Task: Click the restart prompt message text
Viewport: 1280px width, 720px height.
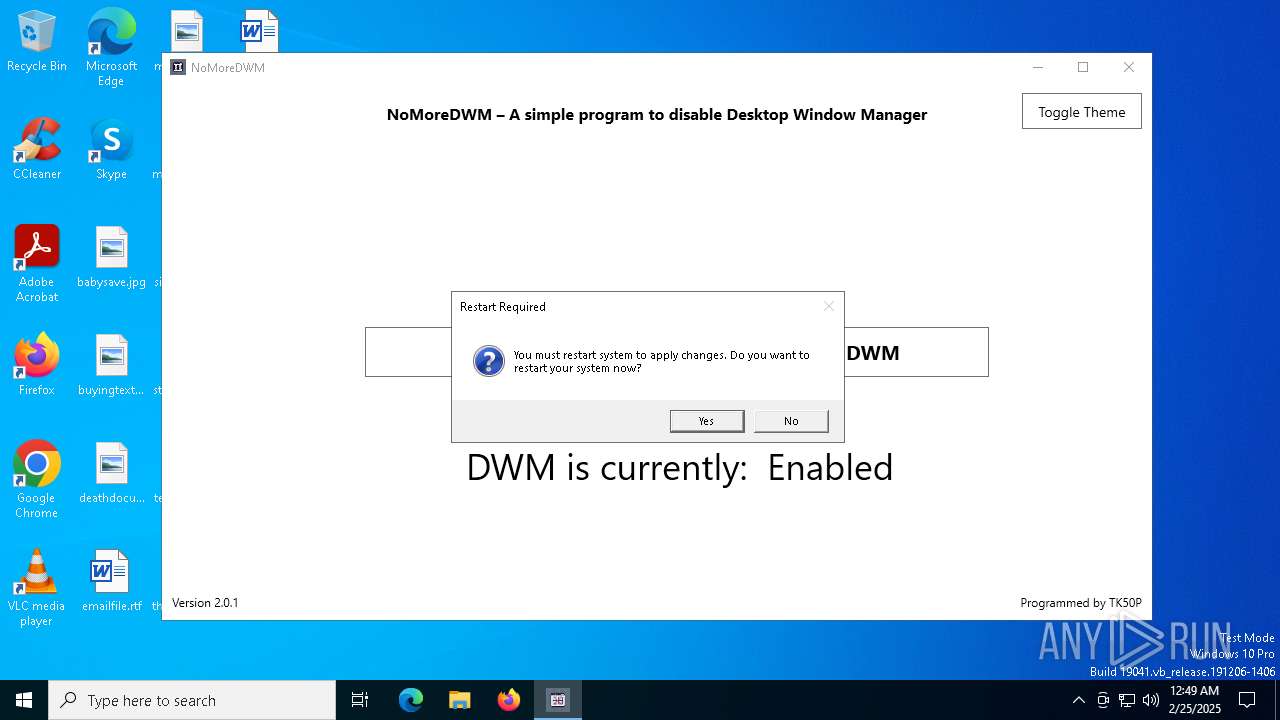Action: click(x=661, y=361)
